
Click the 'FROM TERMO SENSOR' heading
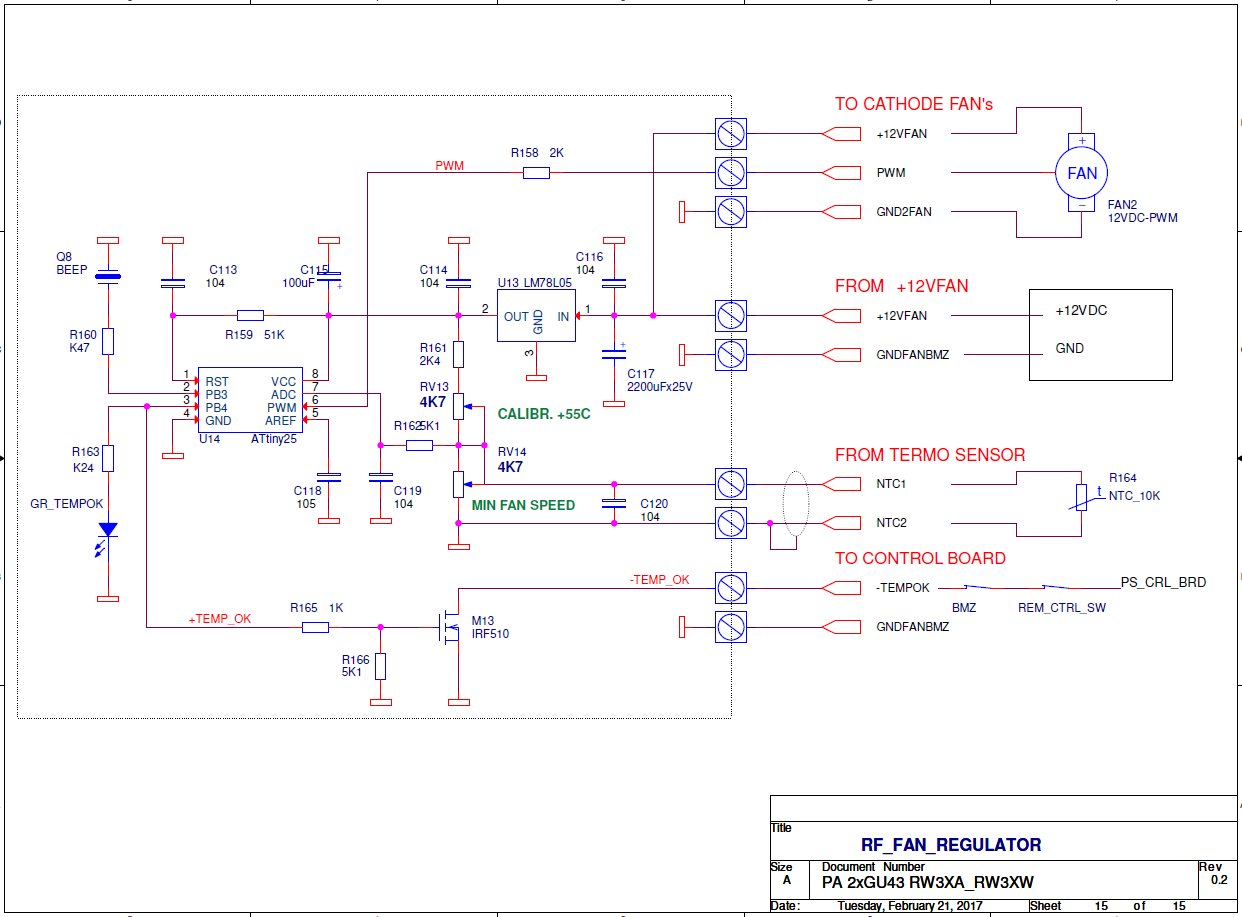930,455
